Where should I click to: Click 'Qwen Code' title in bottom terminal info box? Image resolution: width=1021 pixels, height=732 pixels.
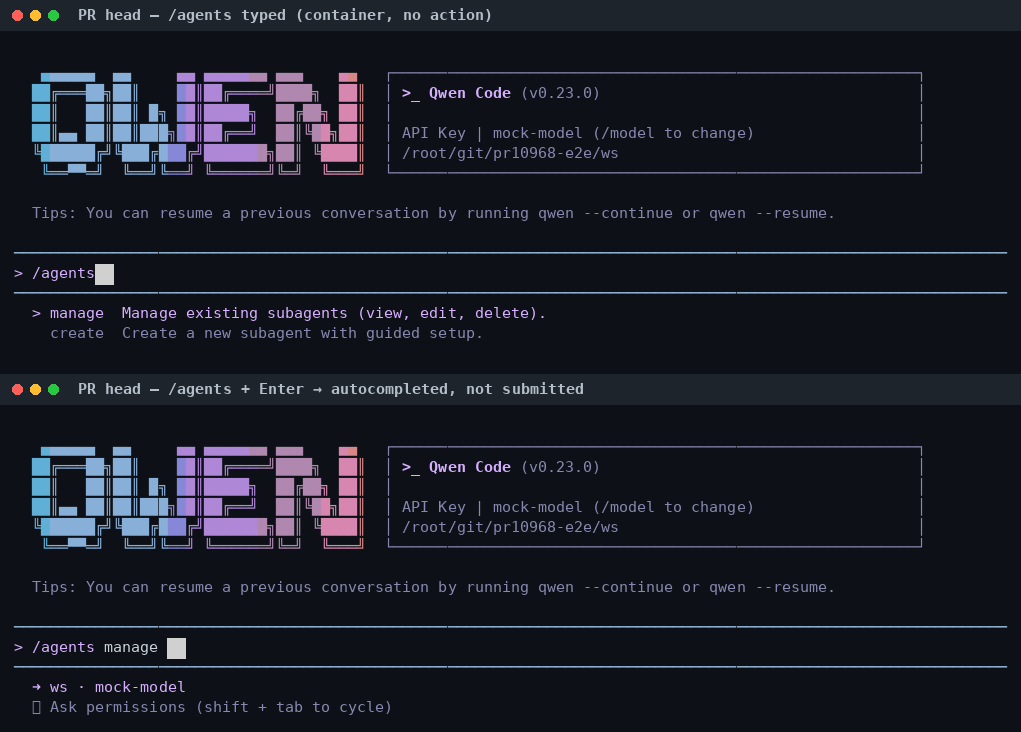pyautogui.click(x=469, y=467)
